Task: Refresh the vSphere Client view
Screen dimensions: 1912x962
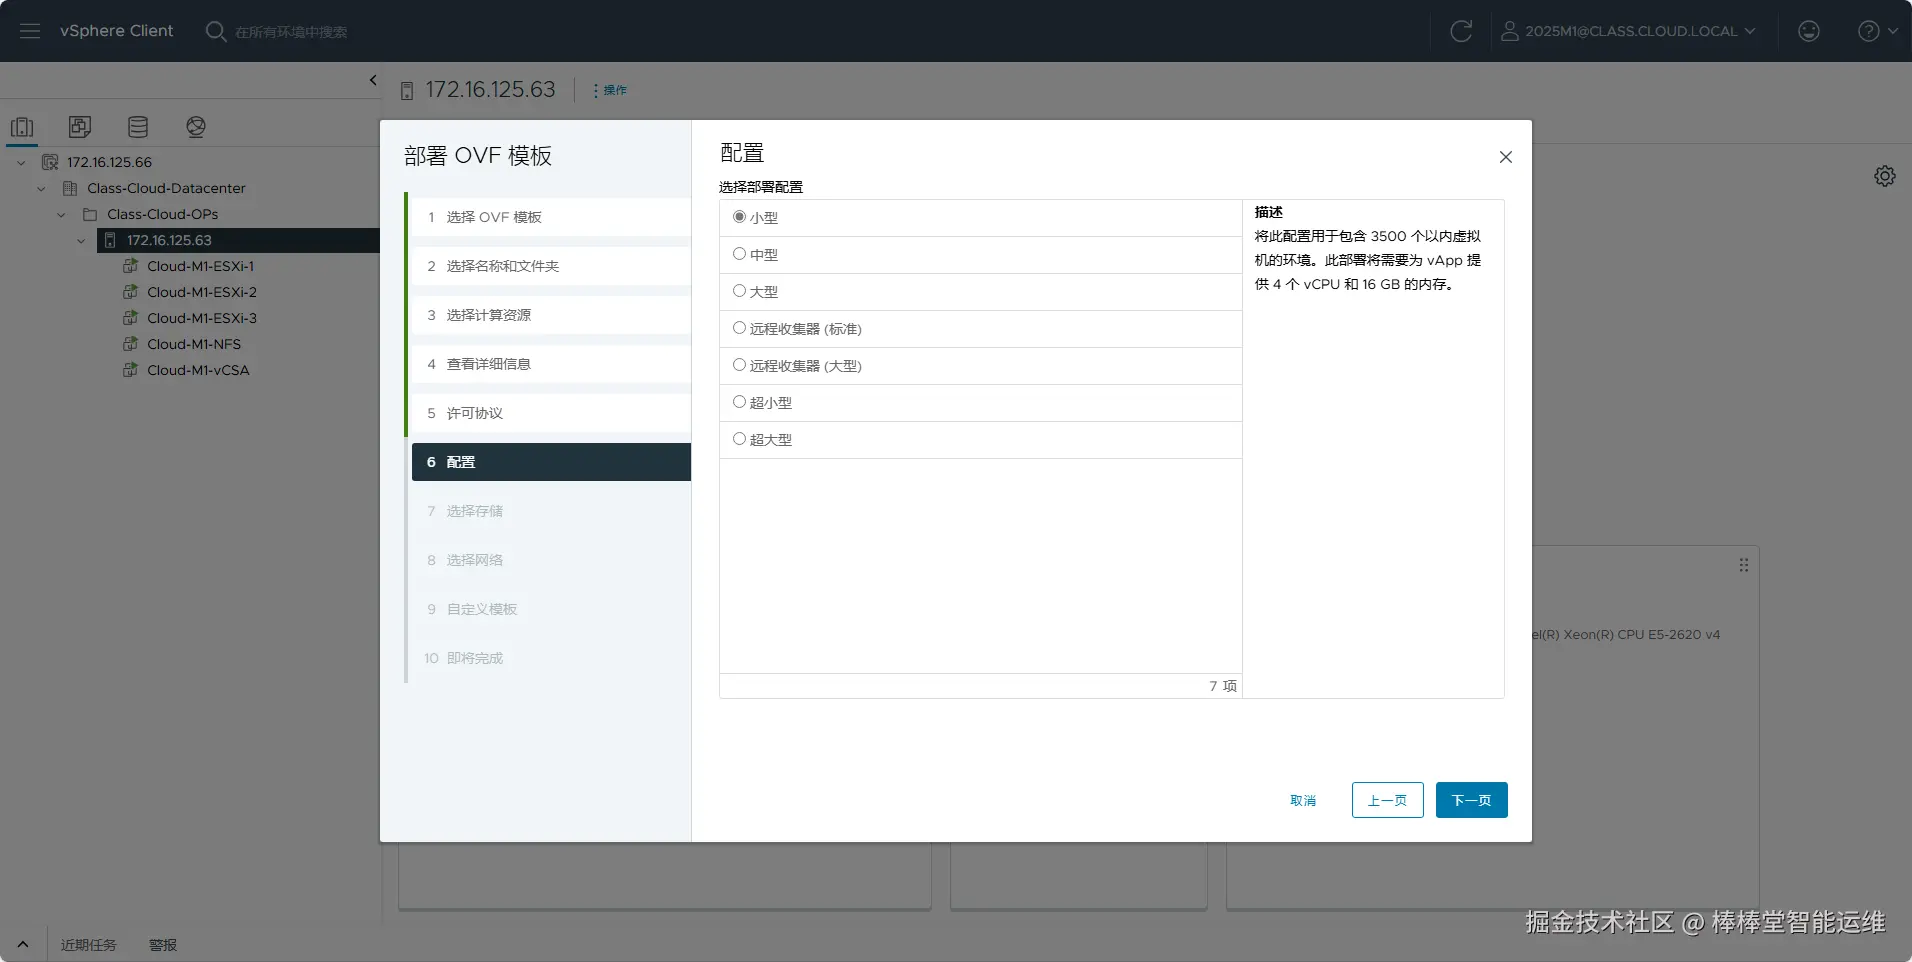Action: point(1461,31)
